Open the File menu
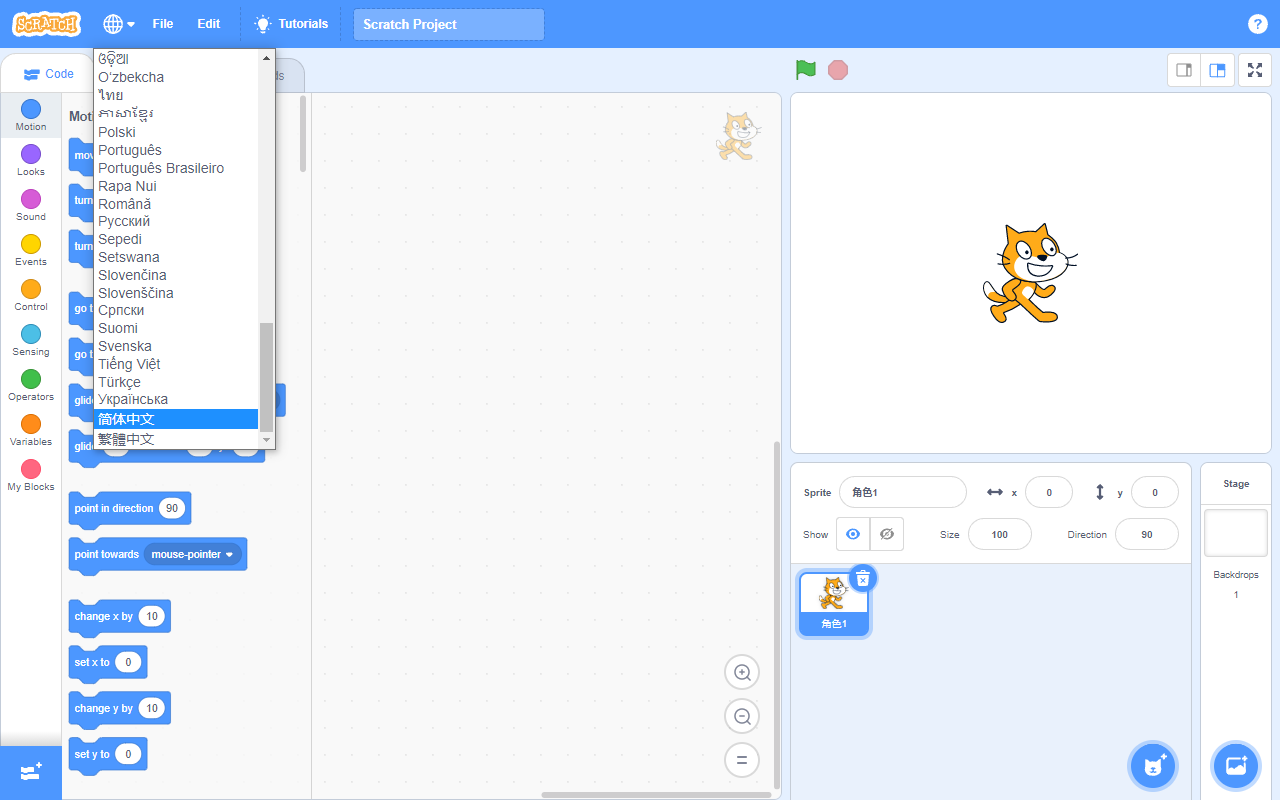The image size is (1280, 800). point(163,24)
